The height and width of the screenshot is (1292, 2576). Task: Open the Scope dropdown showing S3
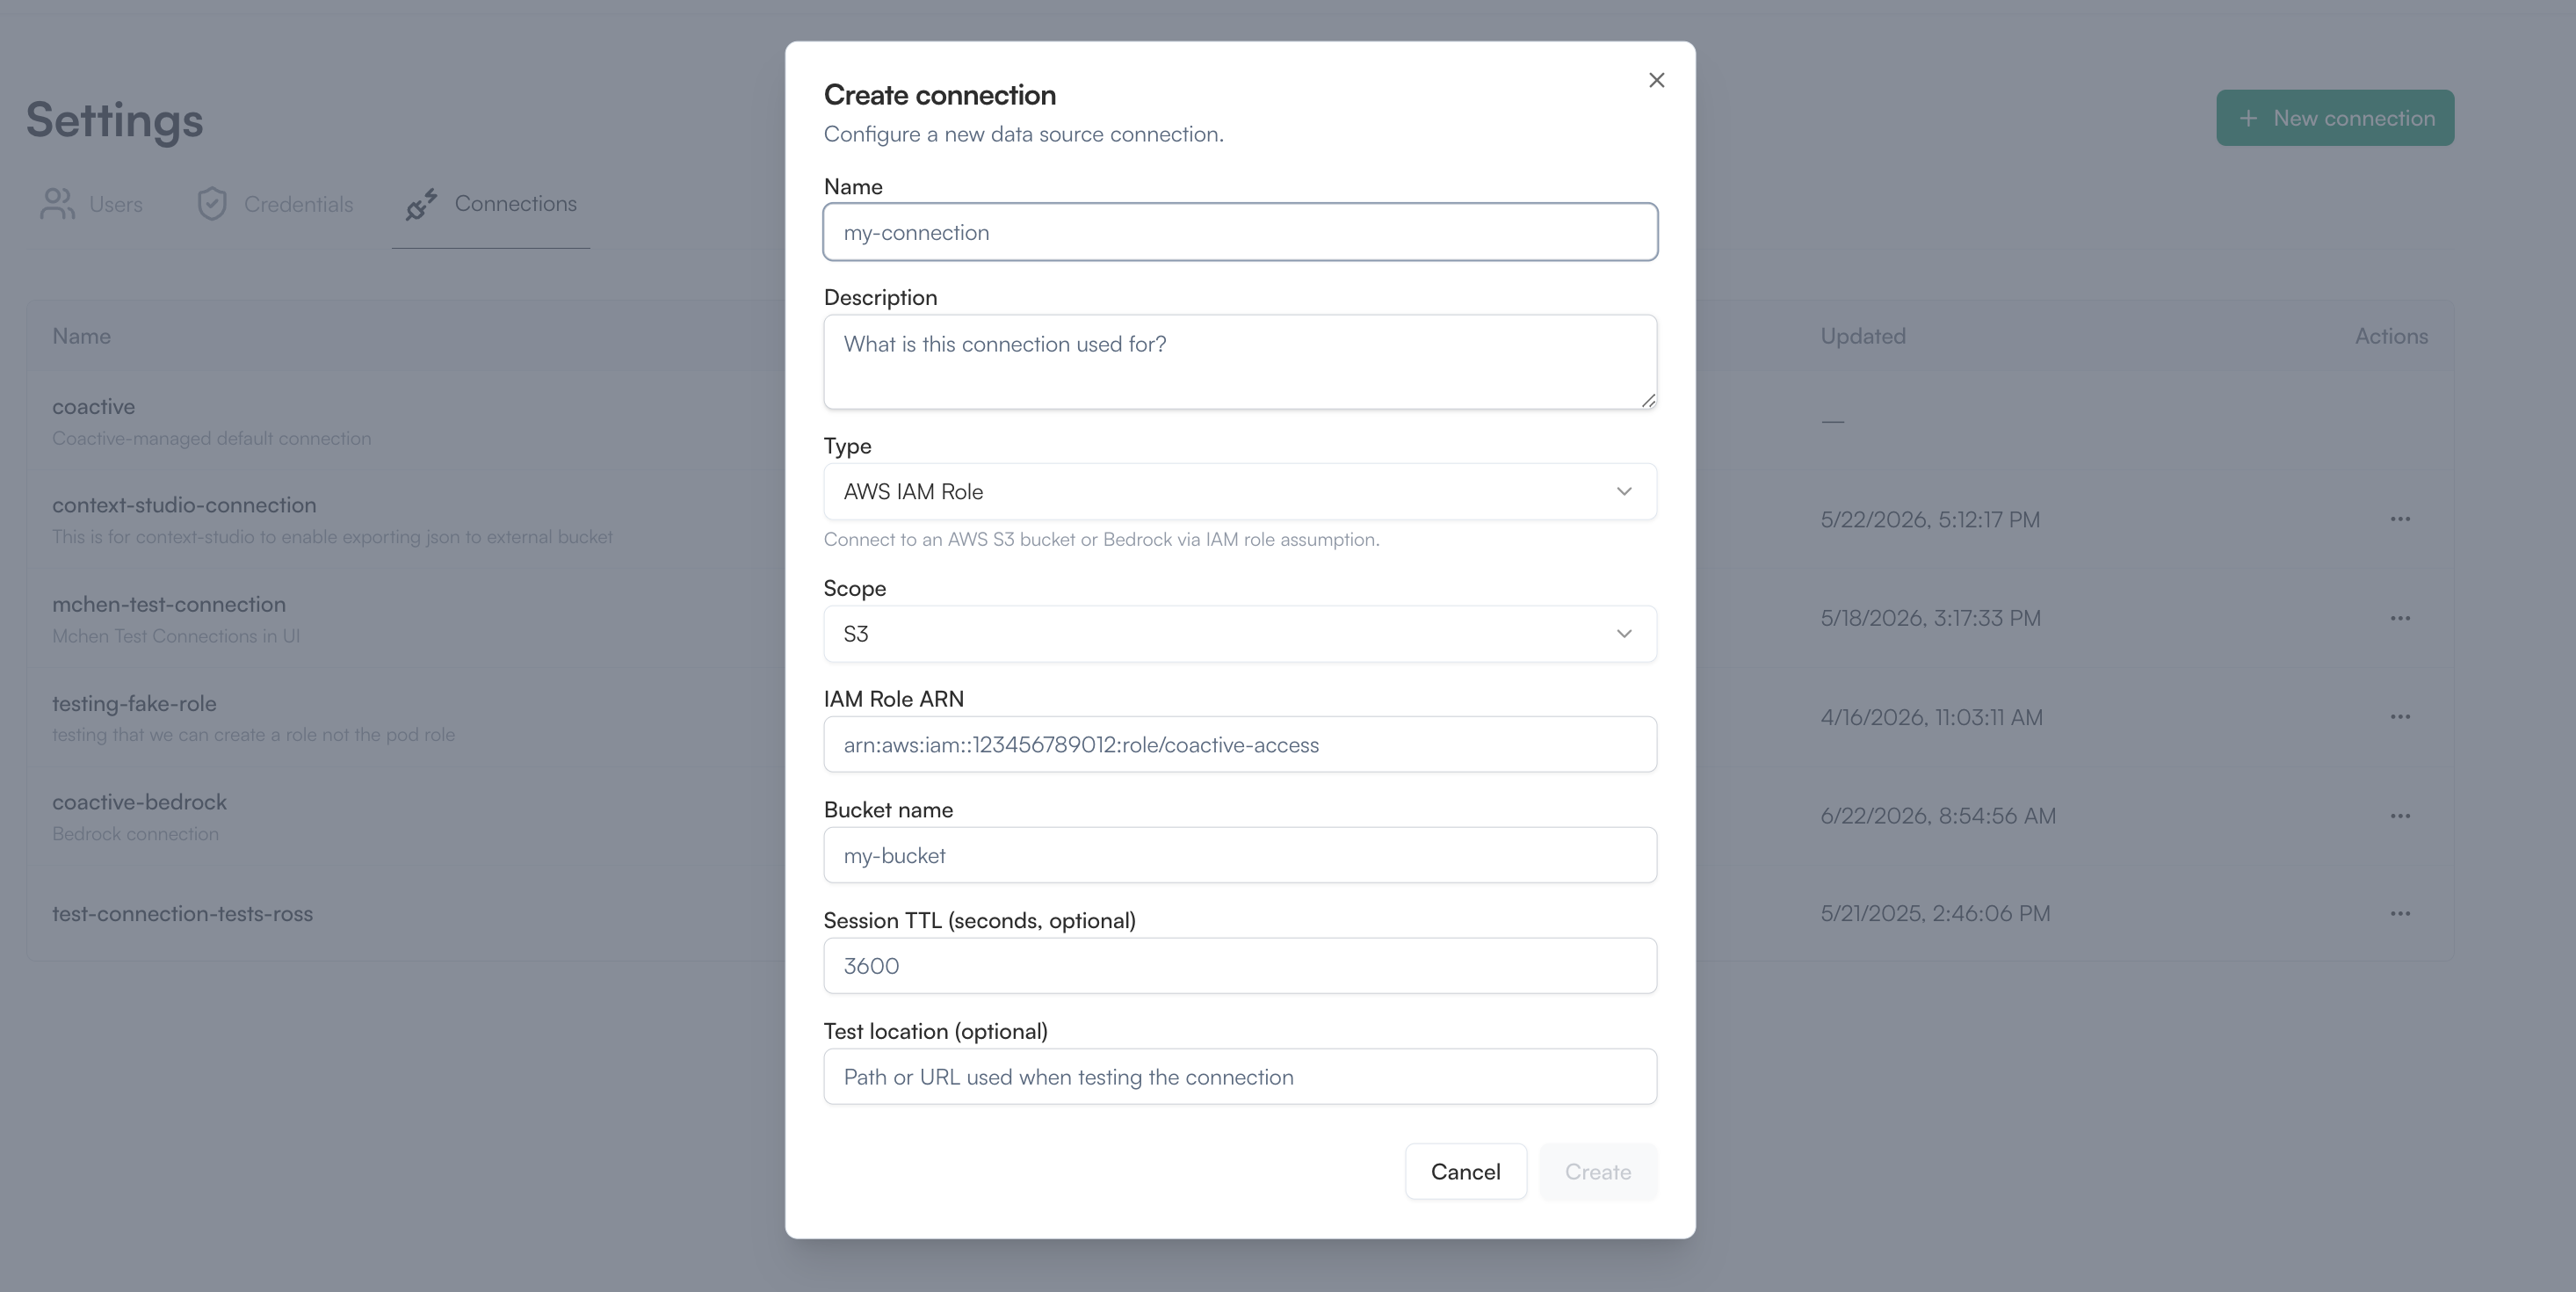(x=1240, y=633)
